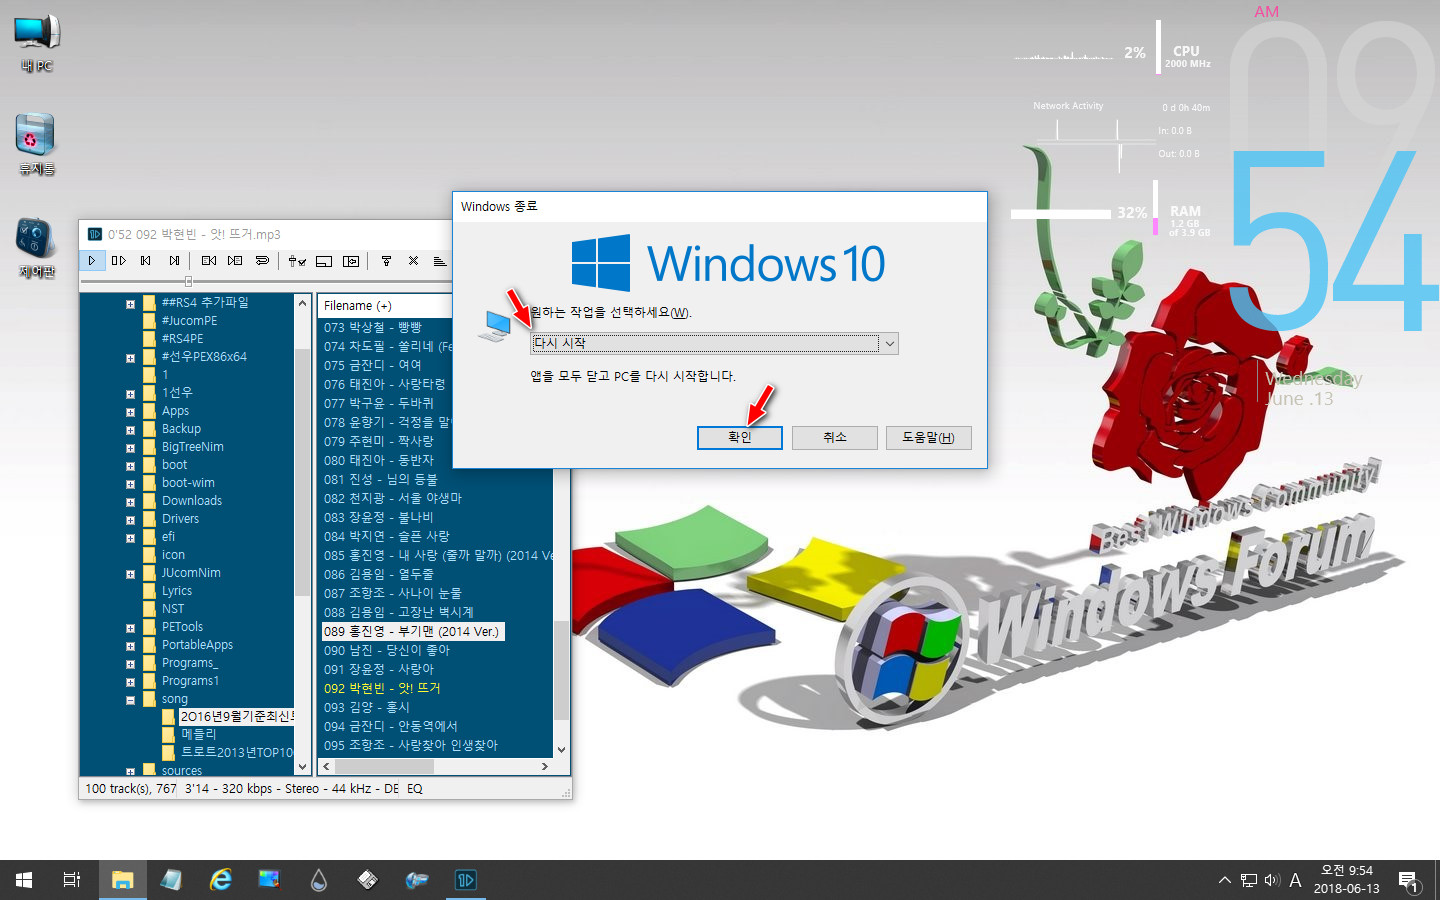Toggle the repeat loop icon
Screen dimensions: 1440x900
pyautogui.click(x=262, y=260)
